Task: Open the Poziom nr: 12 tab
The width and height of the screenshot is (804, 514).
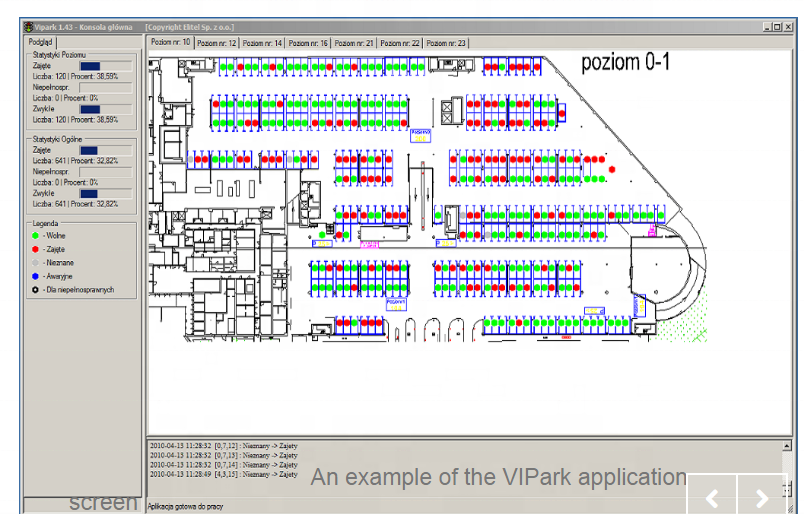Action: (x=216, y=44)
